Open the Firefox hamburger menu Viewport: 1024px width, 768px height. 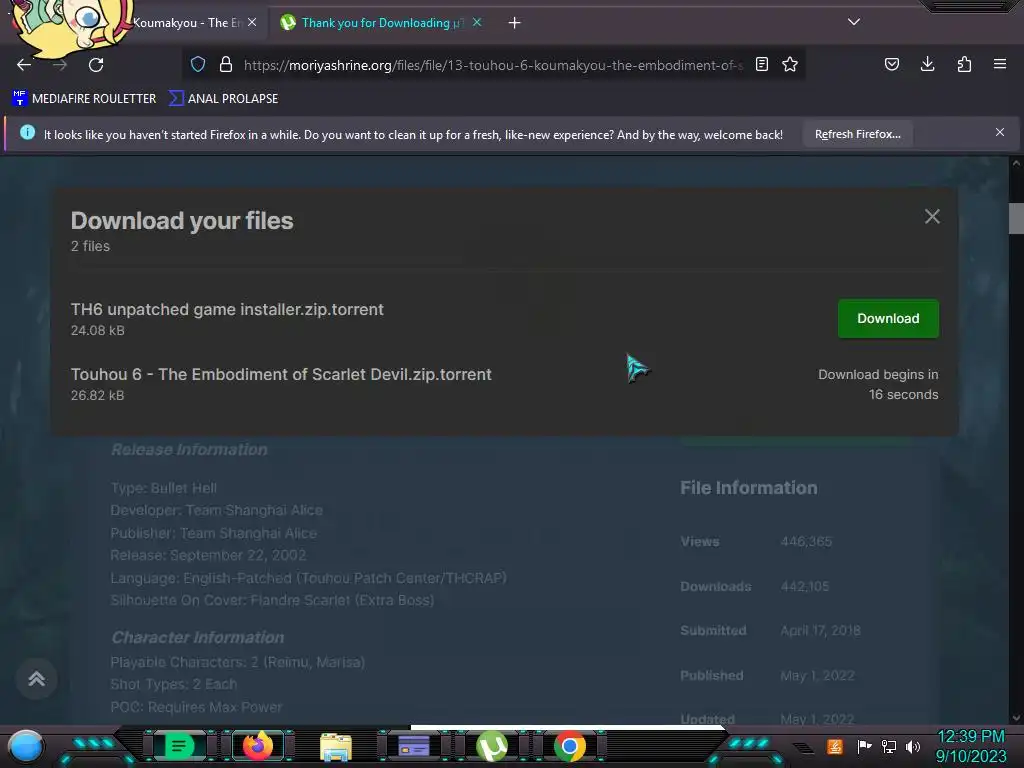coord(1000,64)
